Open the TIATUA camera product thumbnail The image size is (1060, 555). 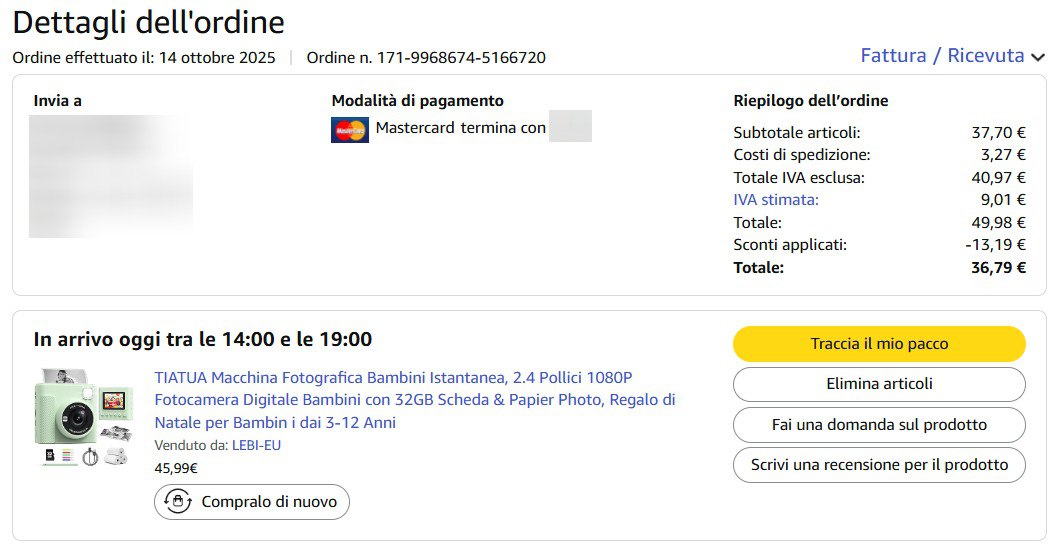(83, 418)
